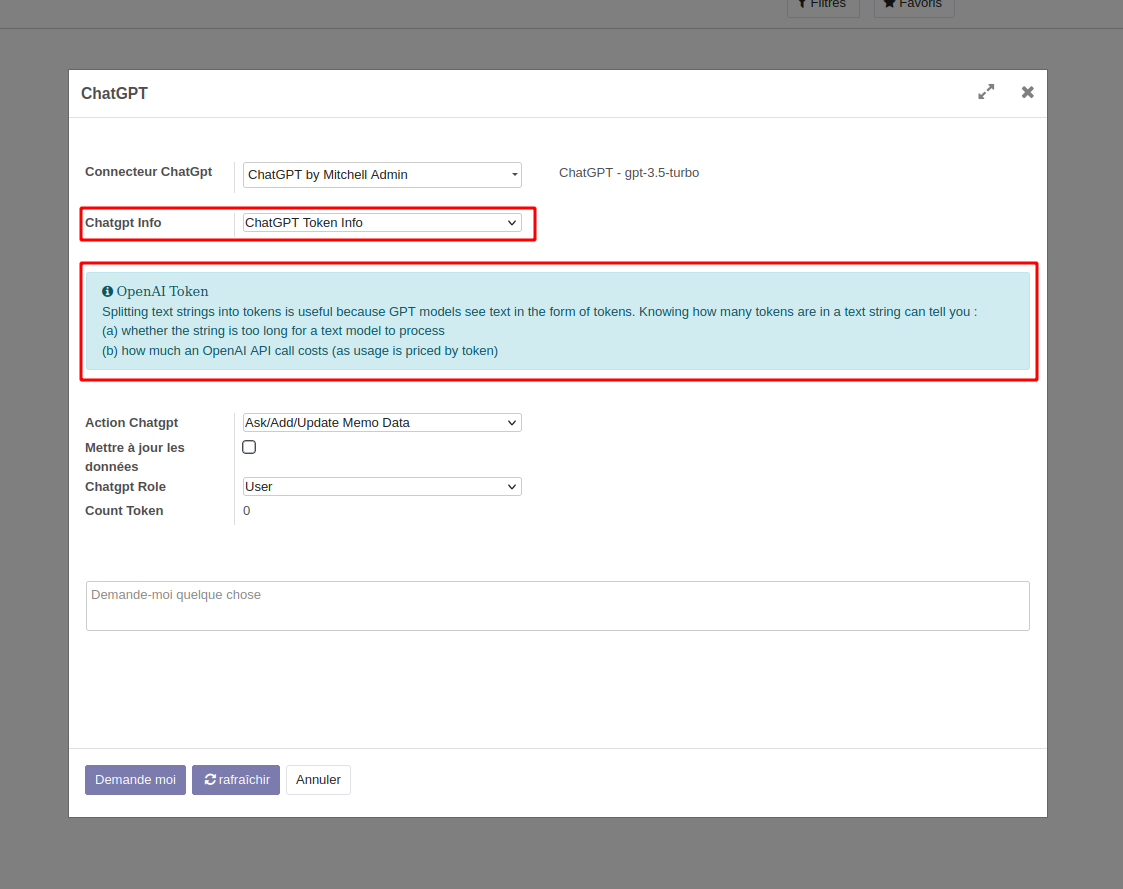Click the Chatgpt Role label
The height and width of the screenshot is (889, 1123).
125,486
